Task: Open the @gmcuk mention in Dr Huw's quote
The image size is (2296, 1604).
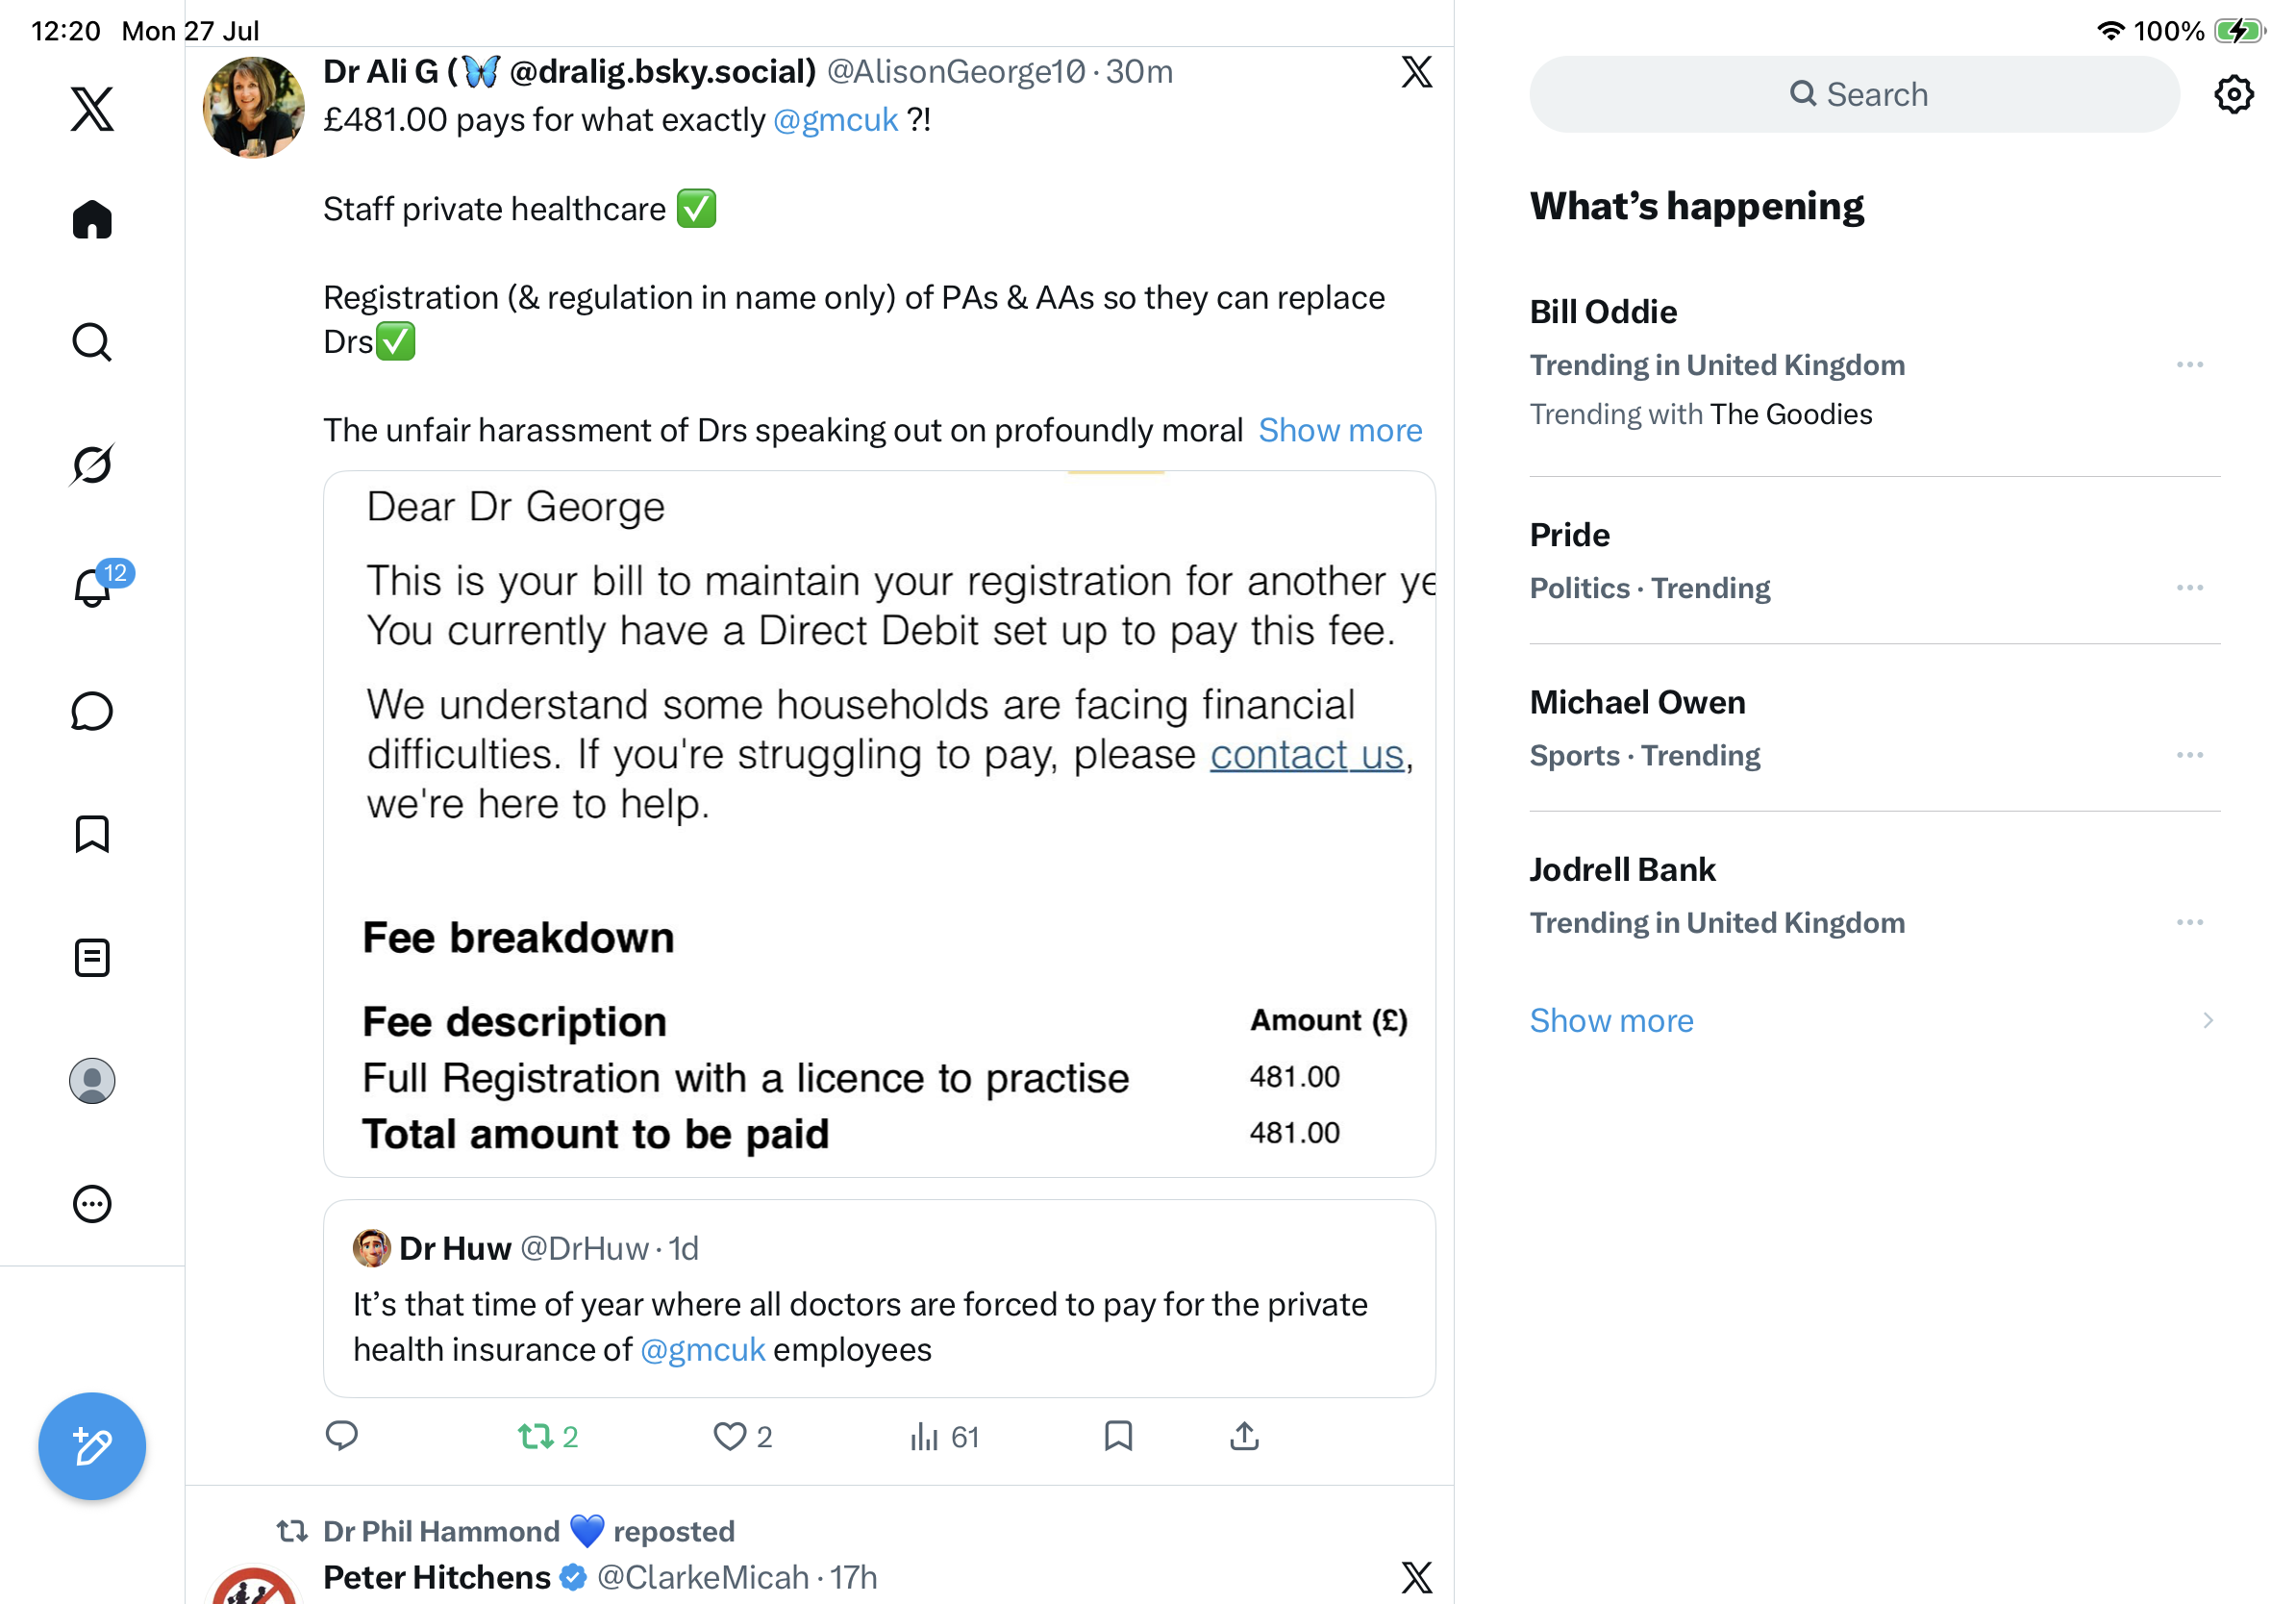Action: point(702,1349)
